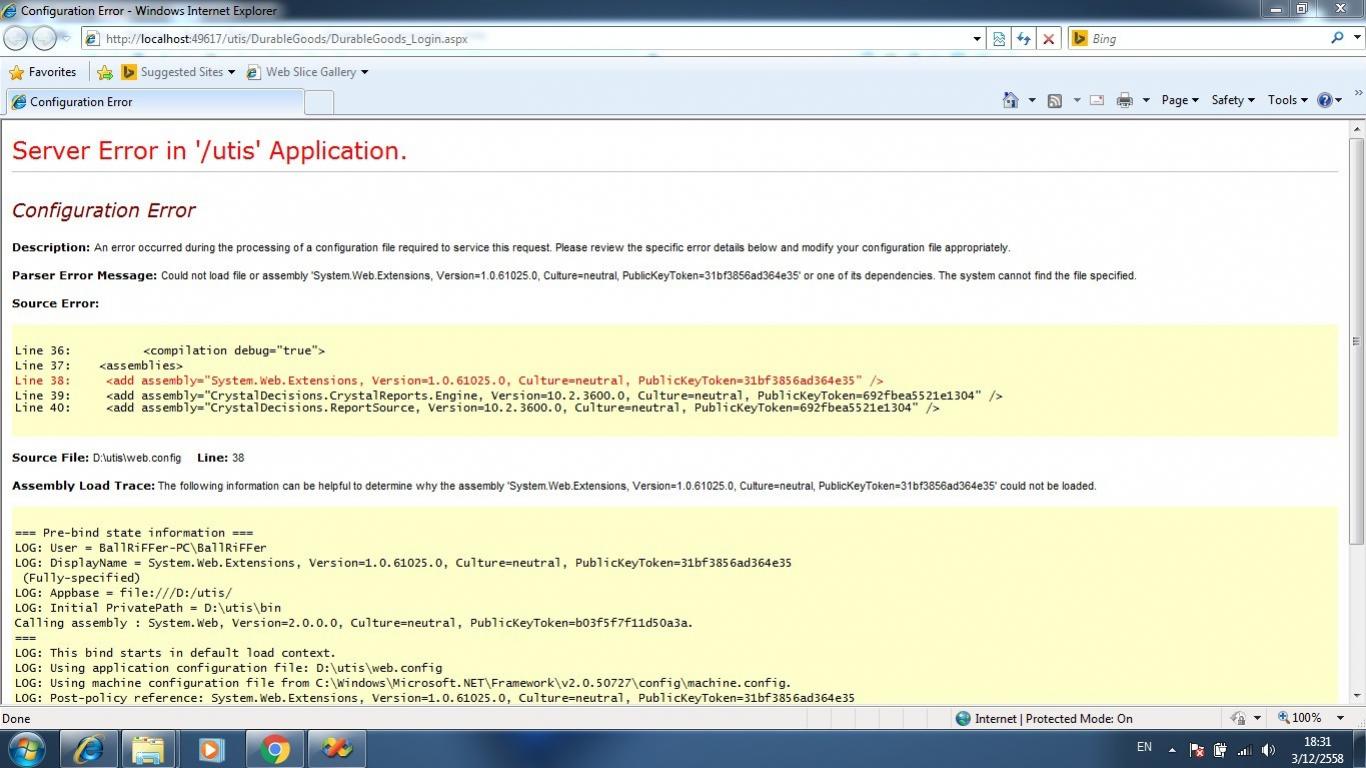Open the Help question mark menu
The height and width of the screenshot is (768, 1366).
pos(1330,100)
